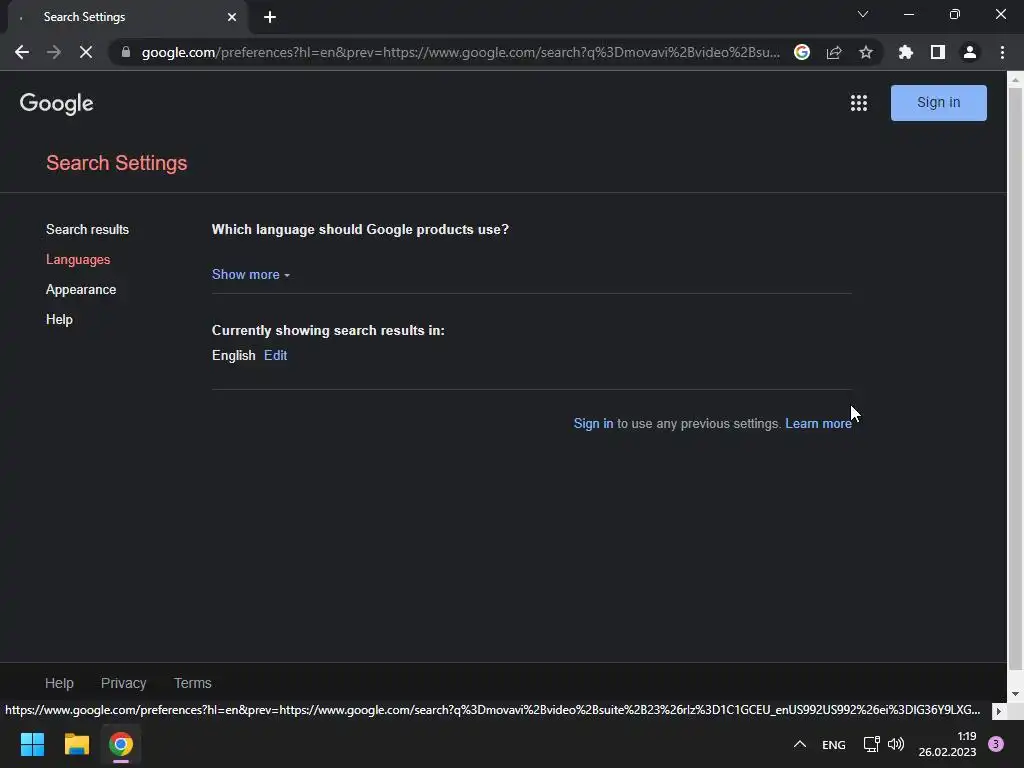Image resolution: width=1024 pixels, height=768 pixels.
Task: Open the footer Help link
Action: point(59,683)
